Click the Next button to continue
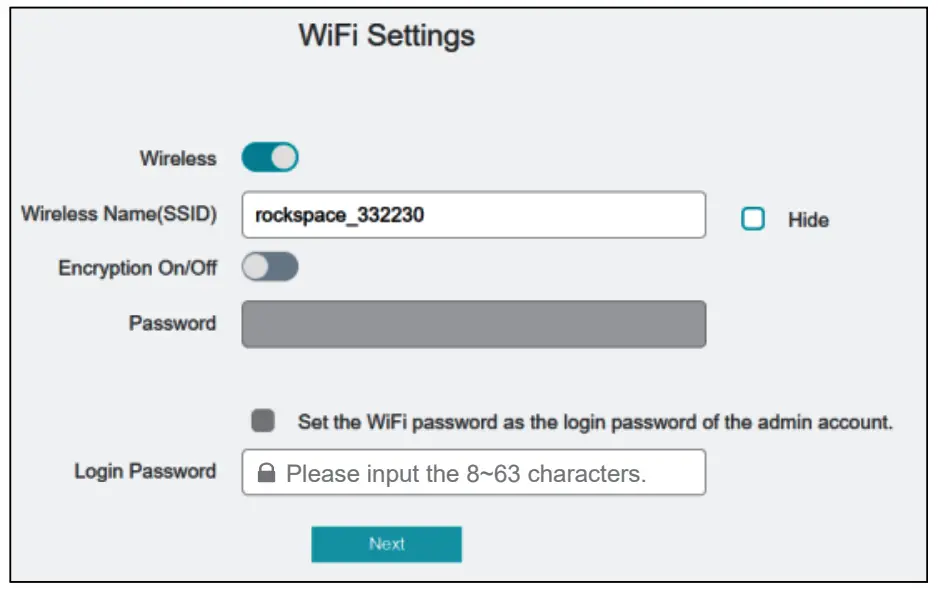Screen dimensions: 938x589 tap(386, 544)
